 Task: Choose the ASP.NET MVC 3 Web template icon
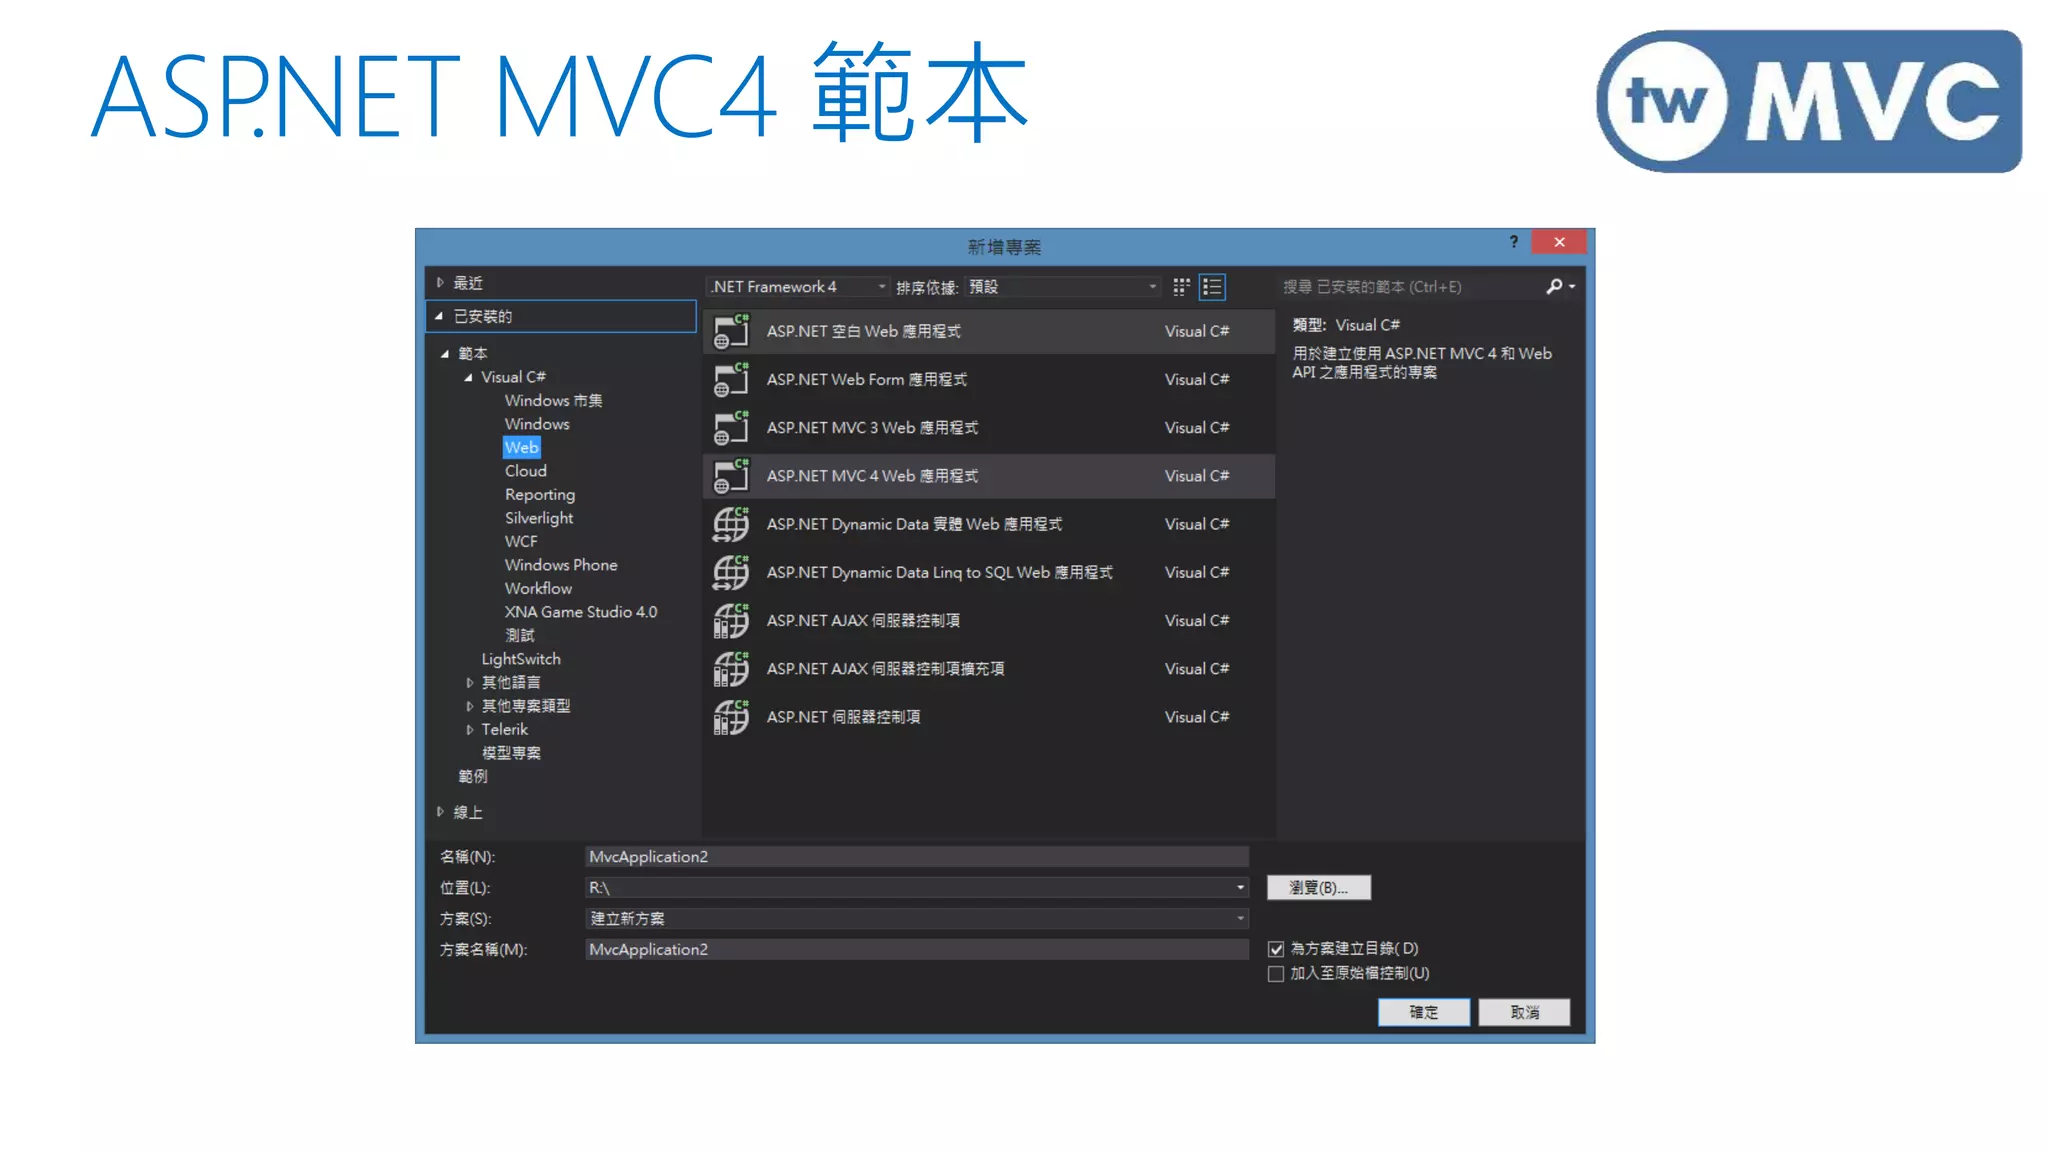click(731, 428)
